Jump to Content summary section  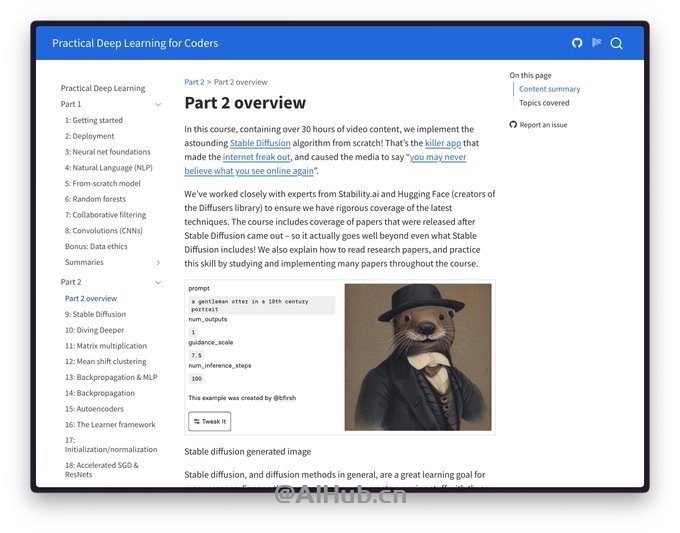point(549,89)
